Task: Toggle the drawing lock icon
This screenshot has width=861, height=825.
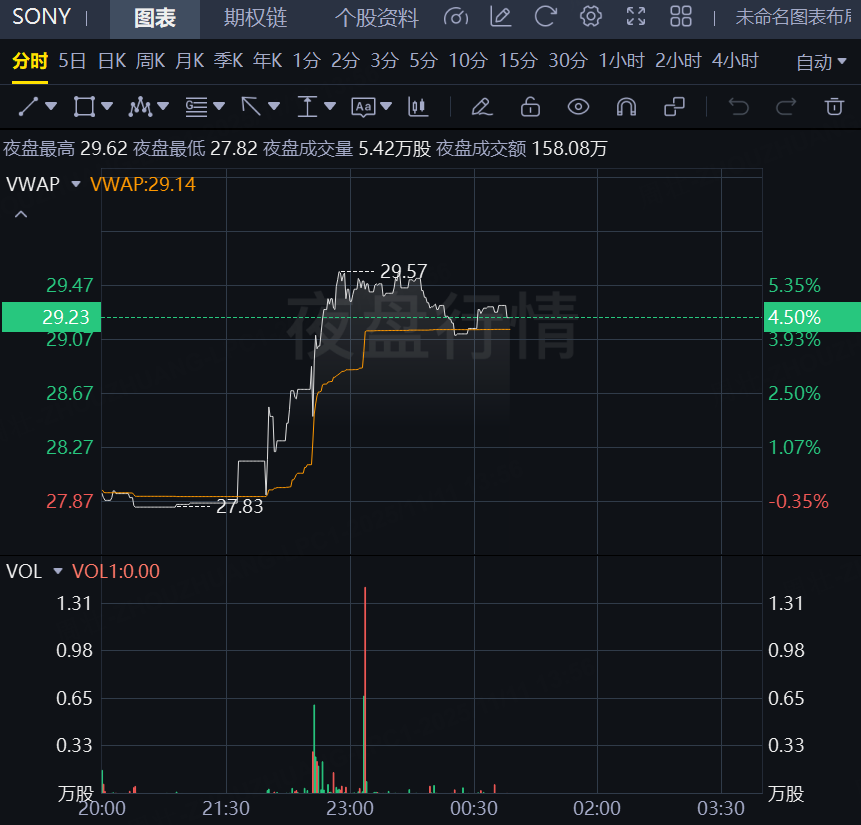Action: click(530, 106)
